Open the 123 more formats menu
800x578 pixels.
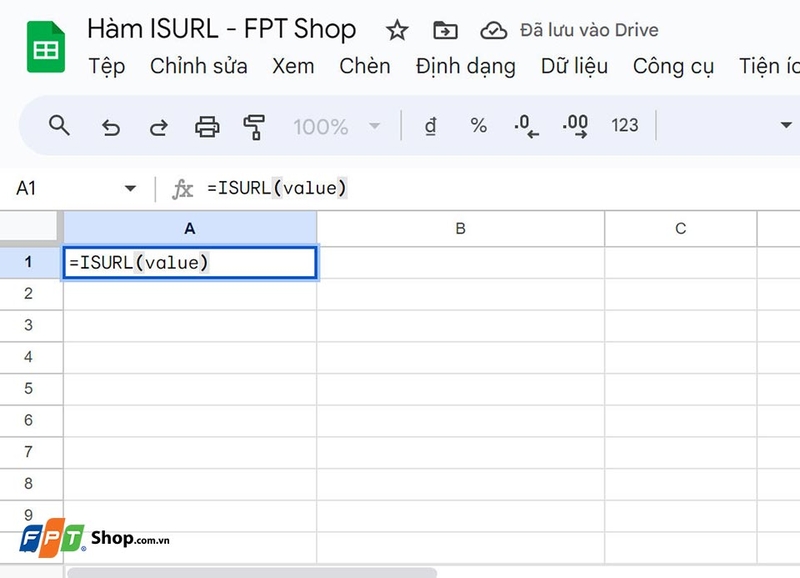[x=625, y=126]
